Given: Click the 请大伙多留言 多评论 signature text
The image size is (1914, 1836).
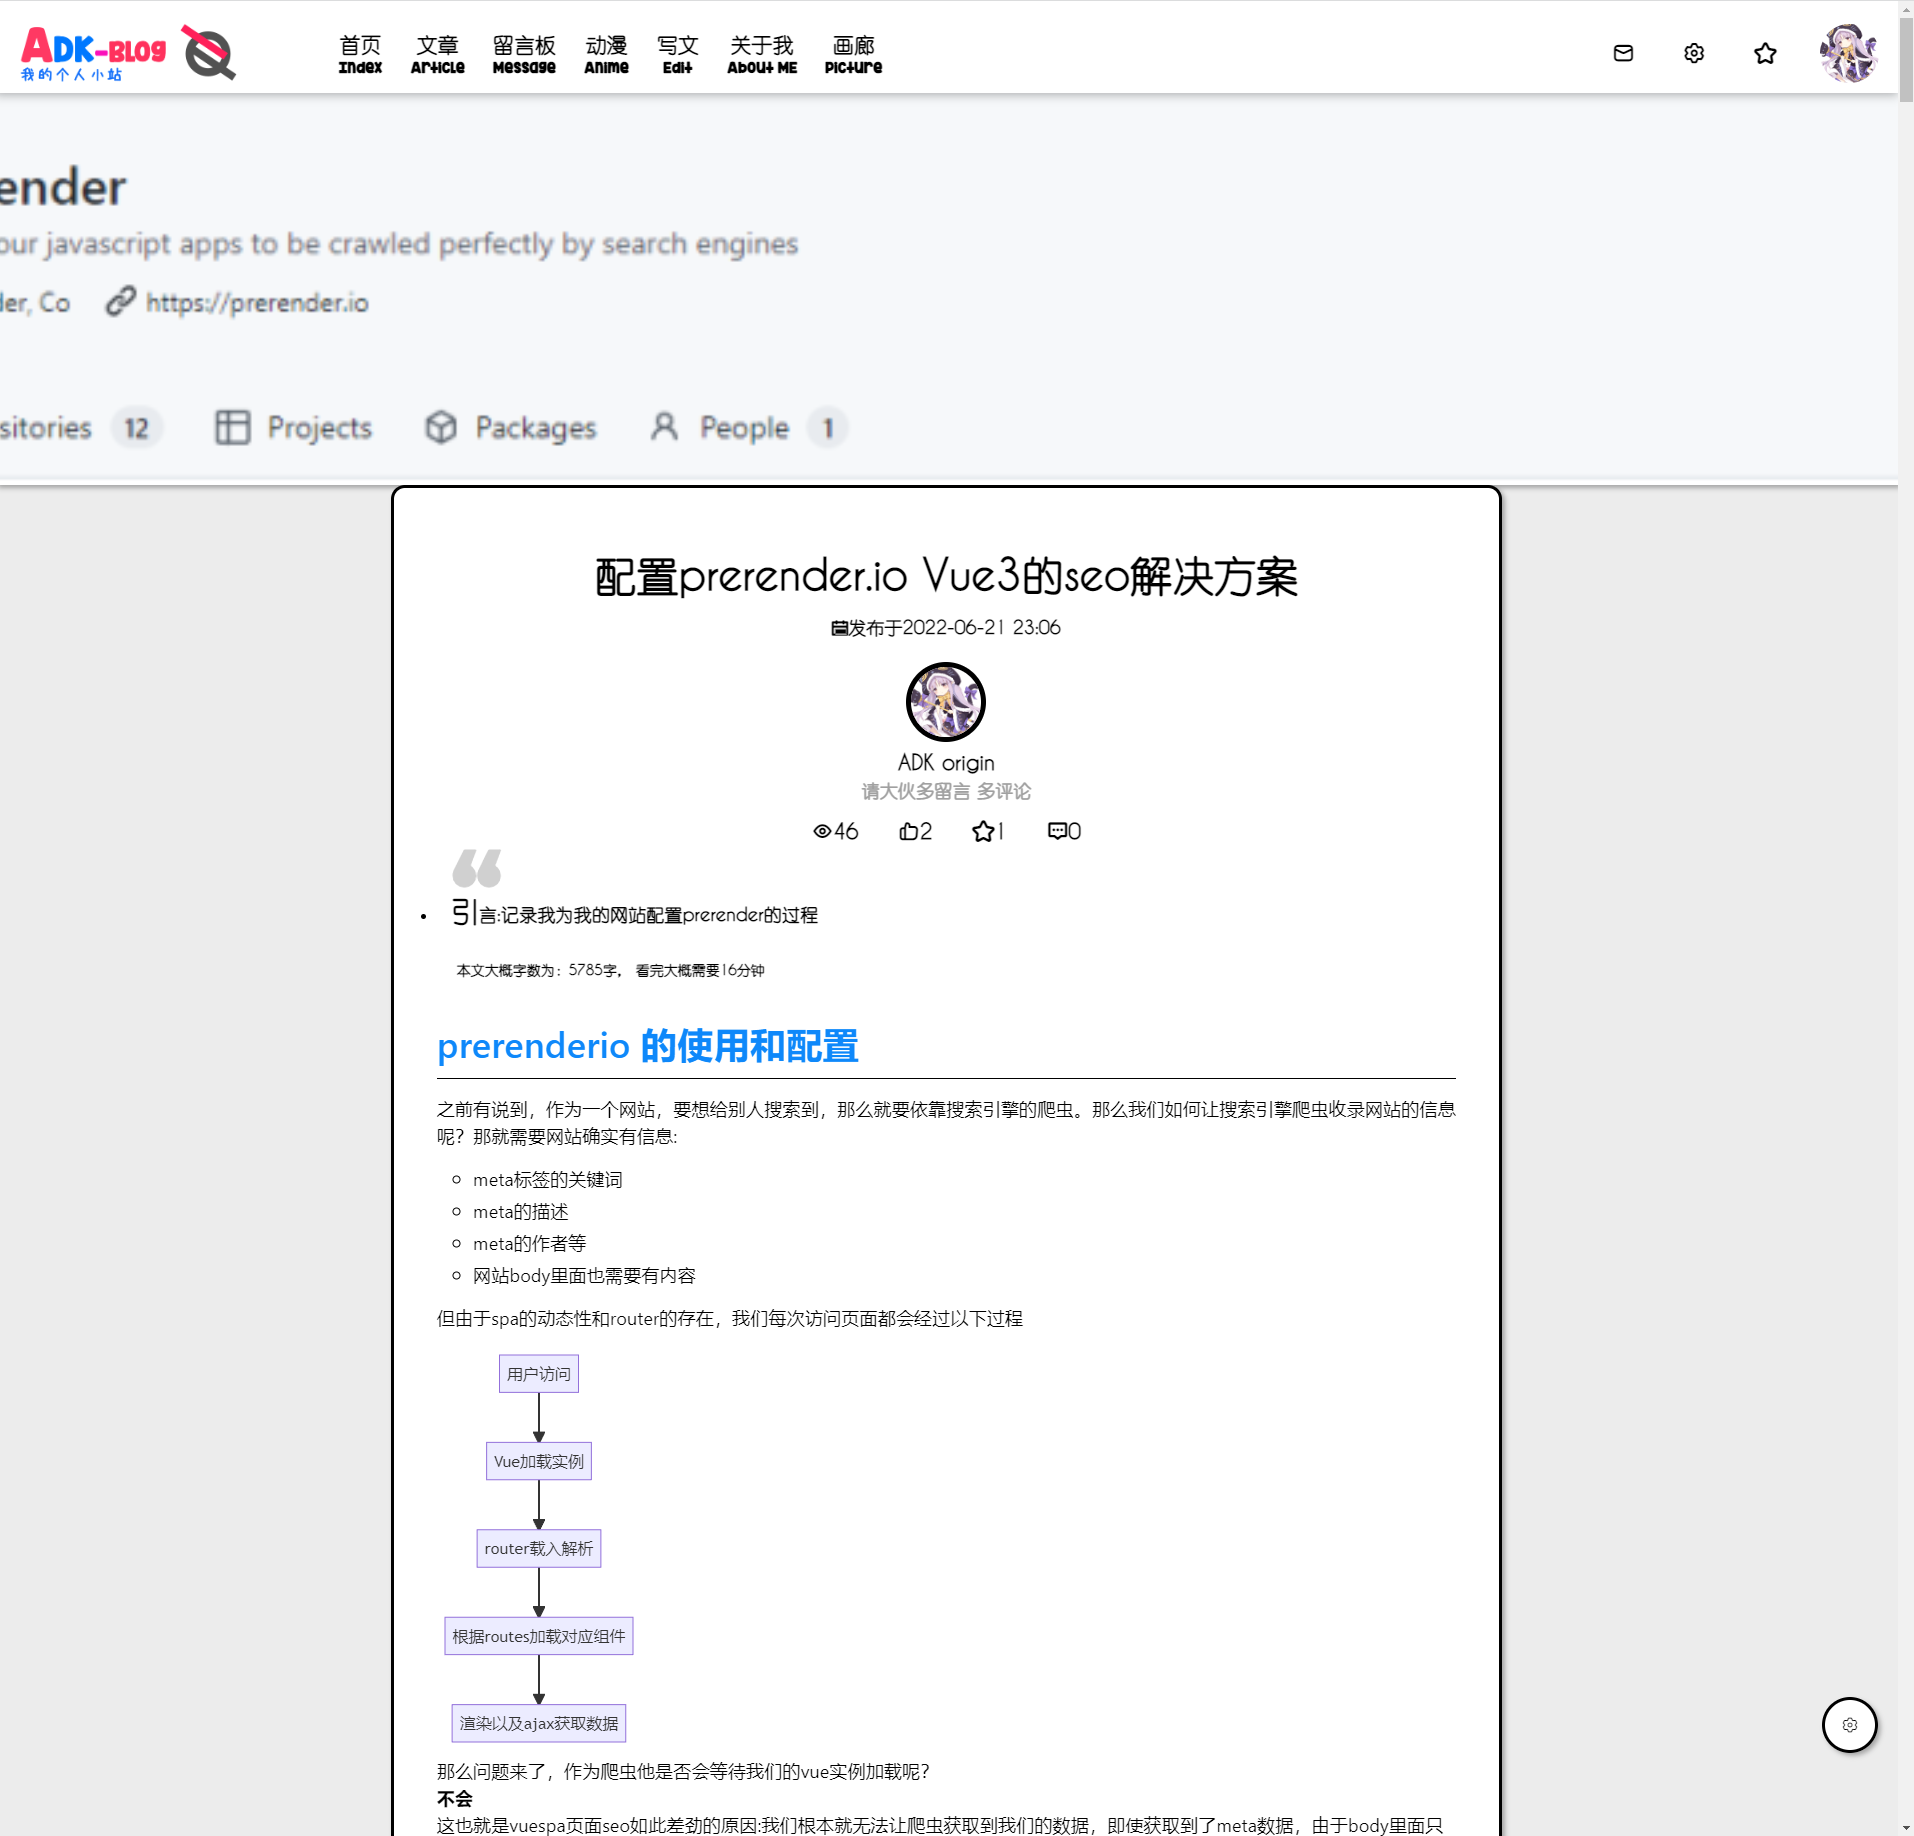Looking at the screenshot, I should 946,791.
